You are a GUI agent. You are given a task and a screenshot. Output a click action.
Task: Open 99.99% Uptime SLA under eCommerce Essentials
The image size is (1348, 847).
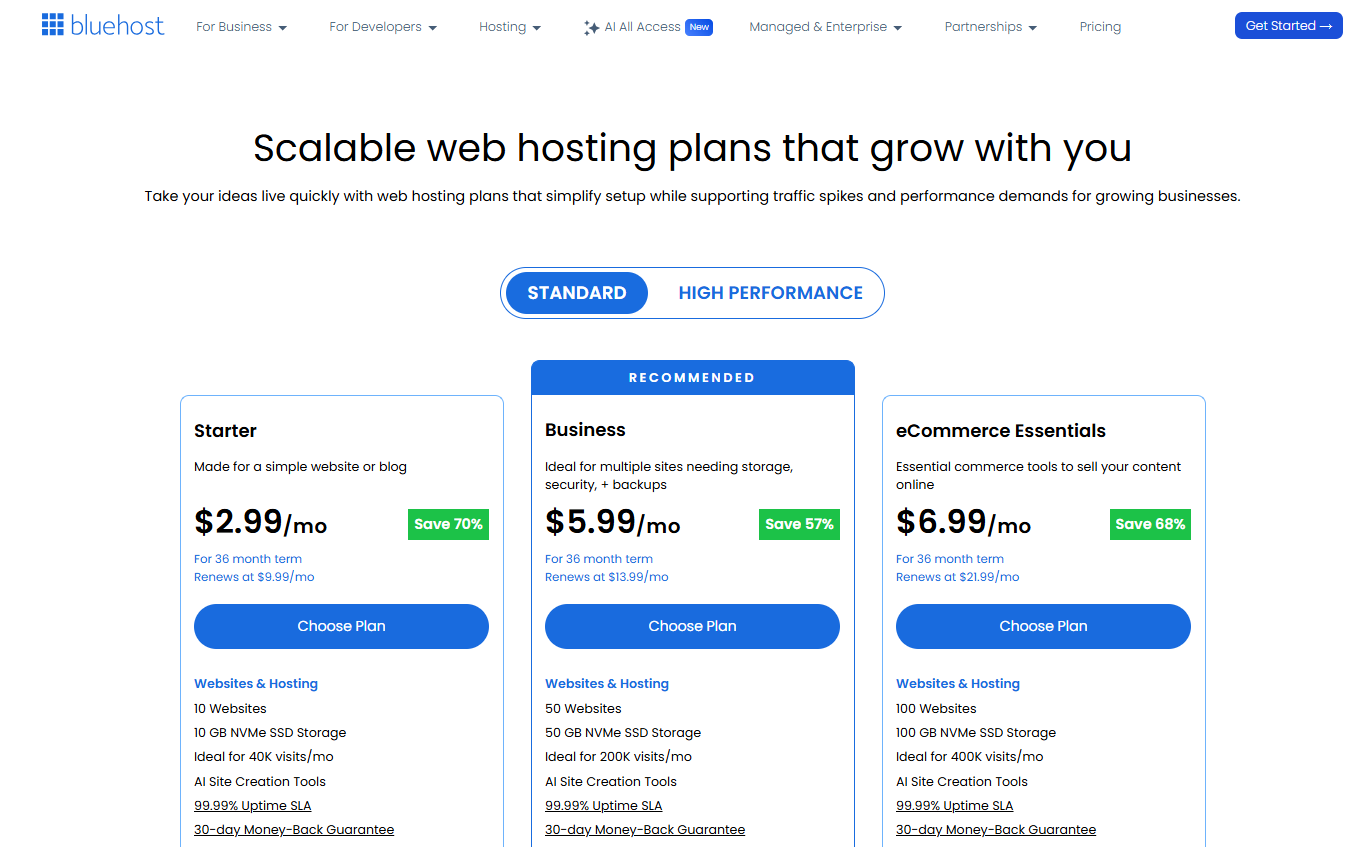tap(955, 806)
